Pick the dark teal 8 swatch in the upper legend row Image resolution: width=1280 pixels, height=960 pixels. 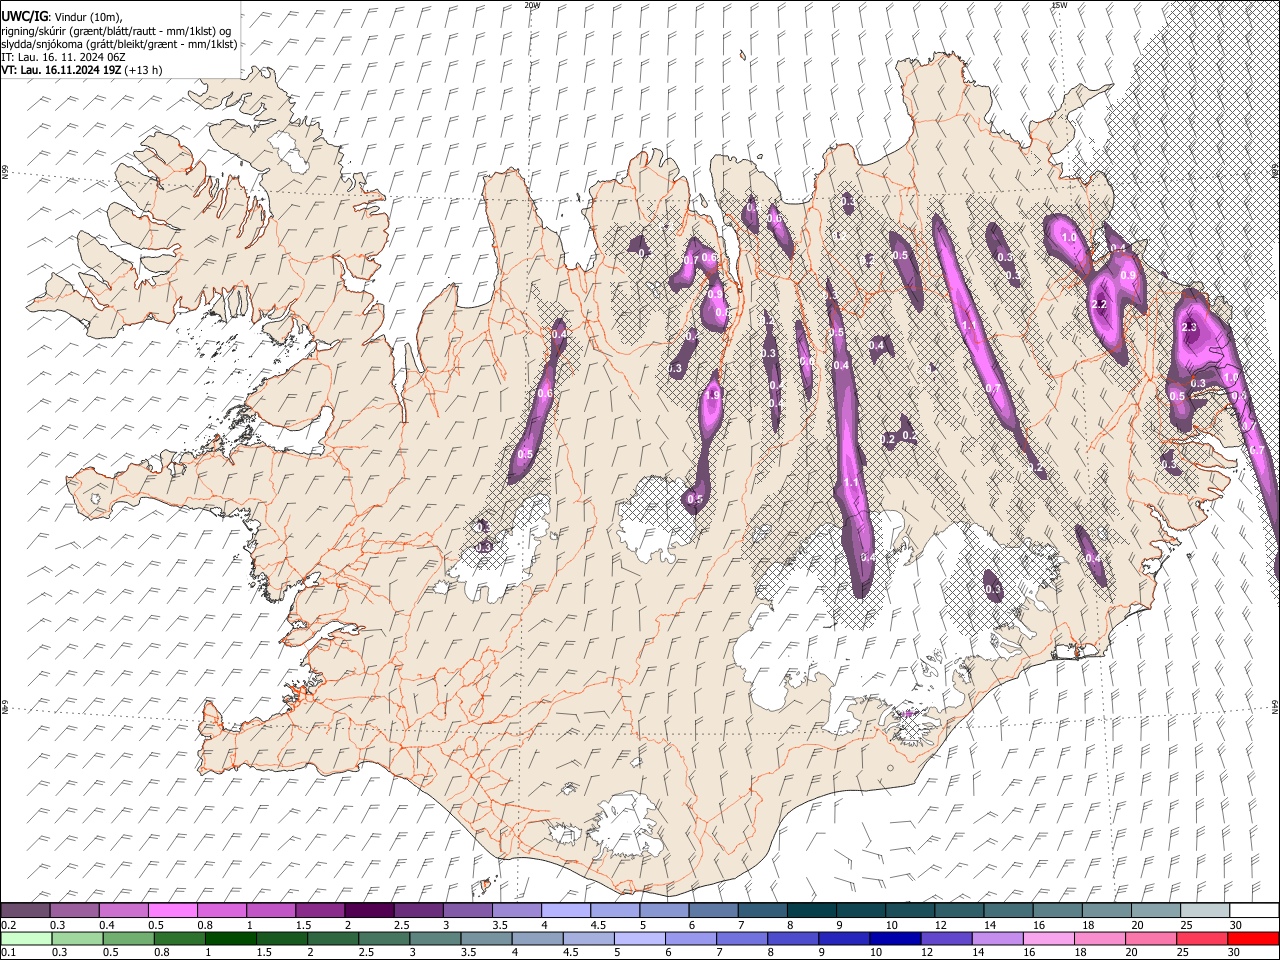[811, 911]
